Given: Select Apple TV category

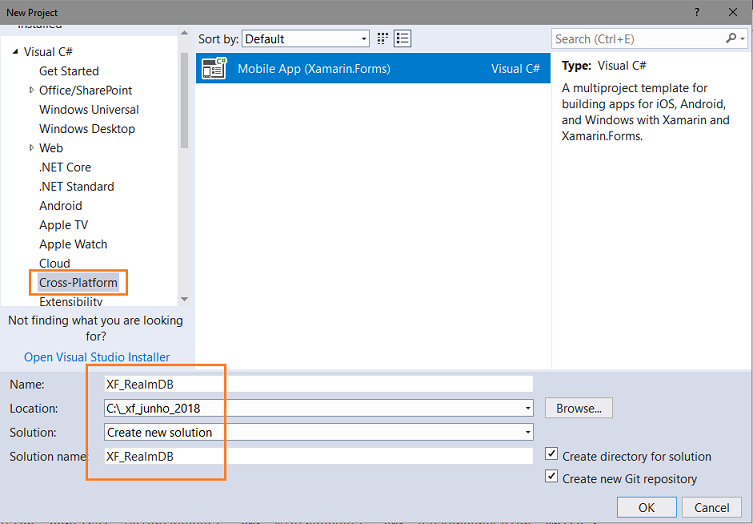Looking at the screenshot, I should click(x=63, y=225).
